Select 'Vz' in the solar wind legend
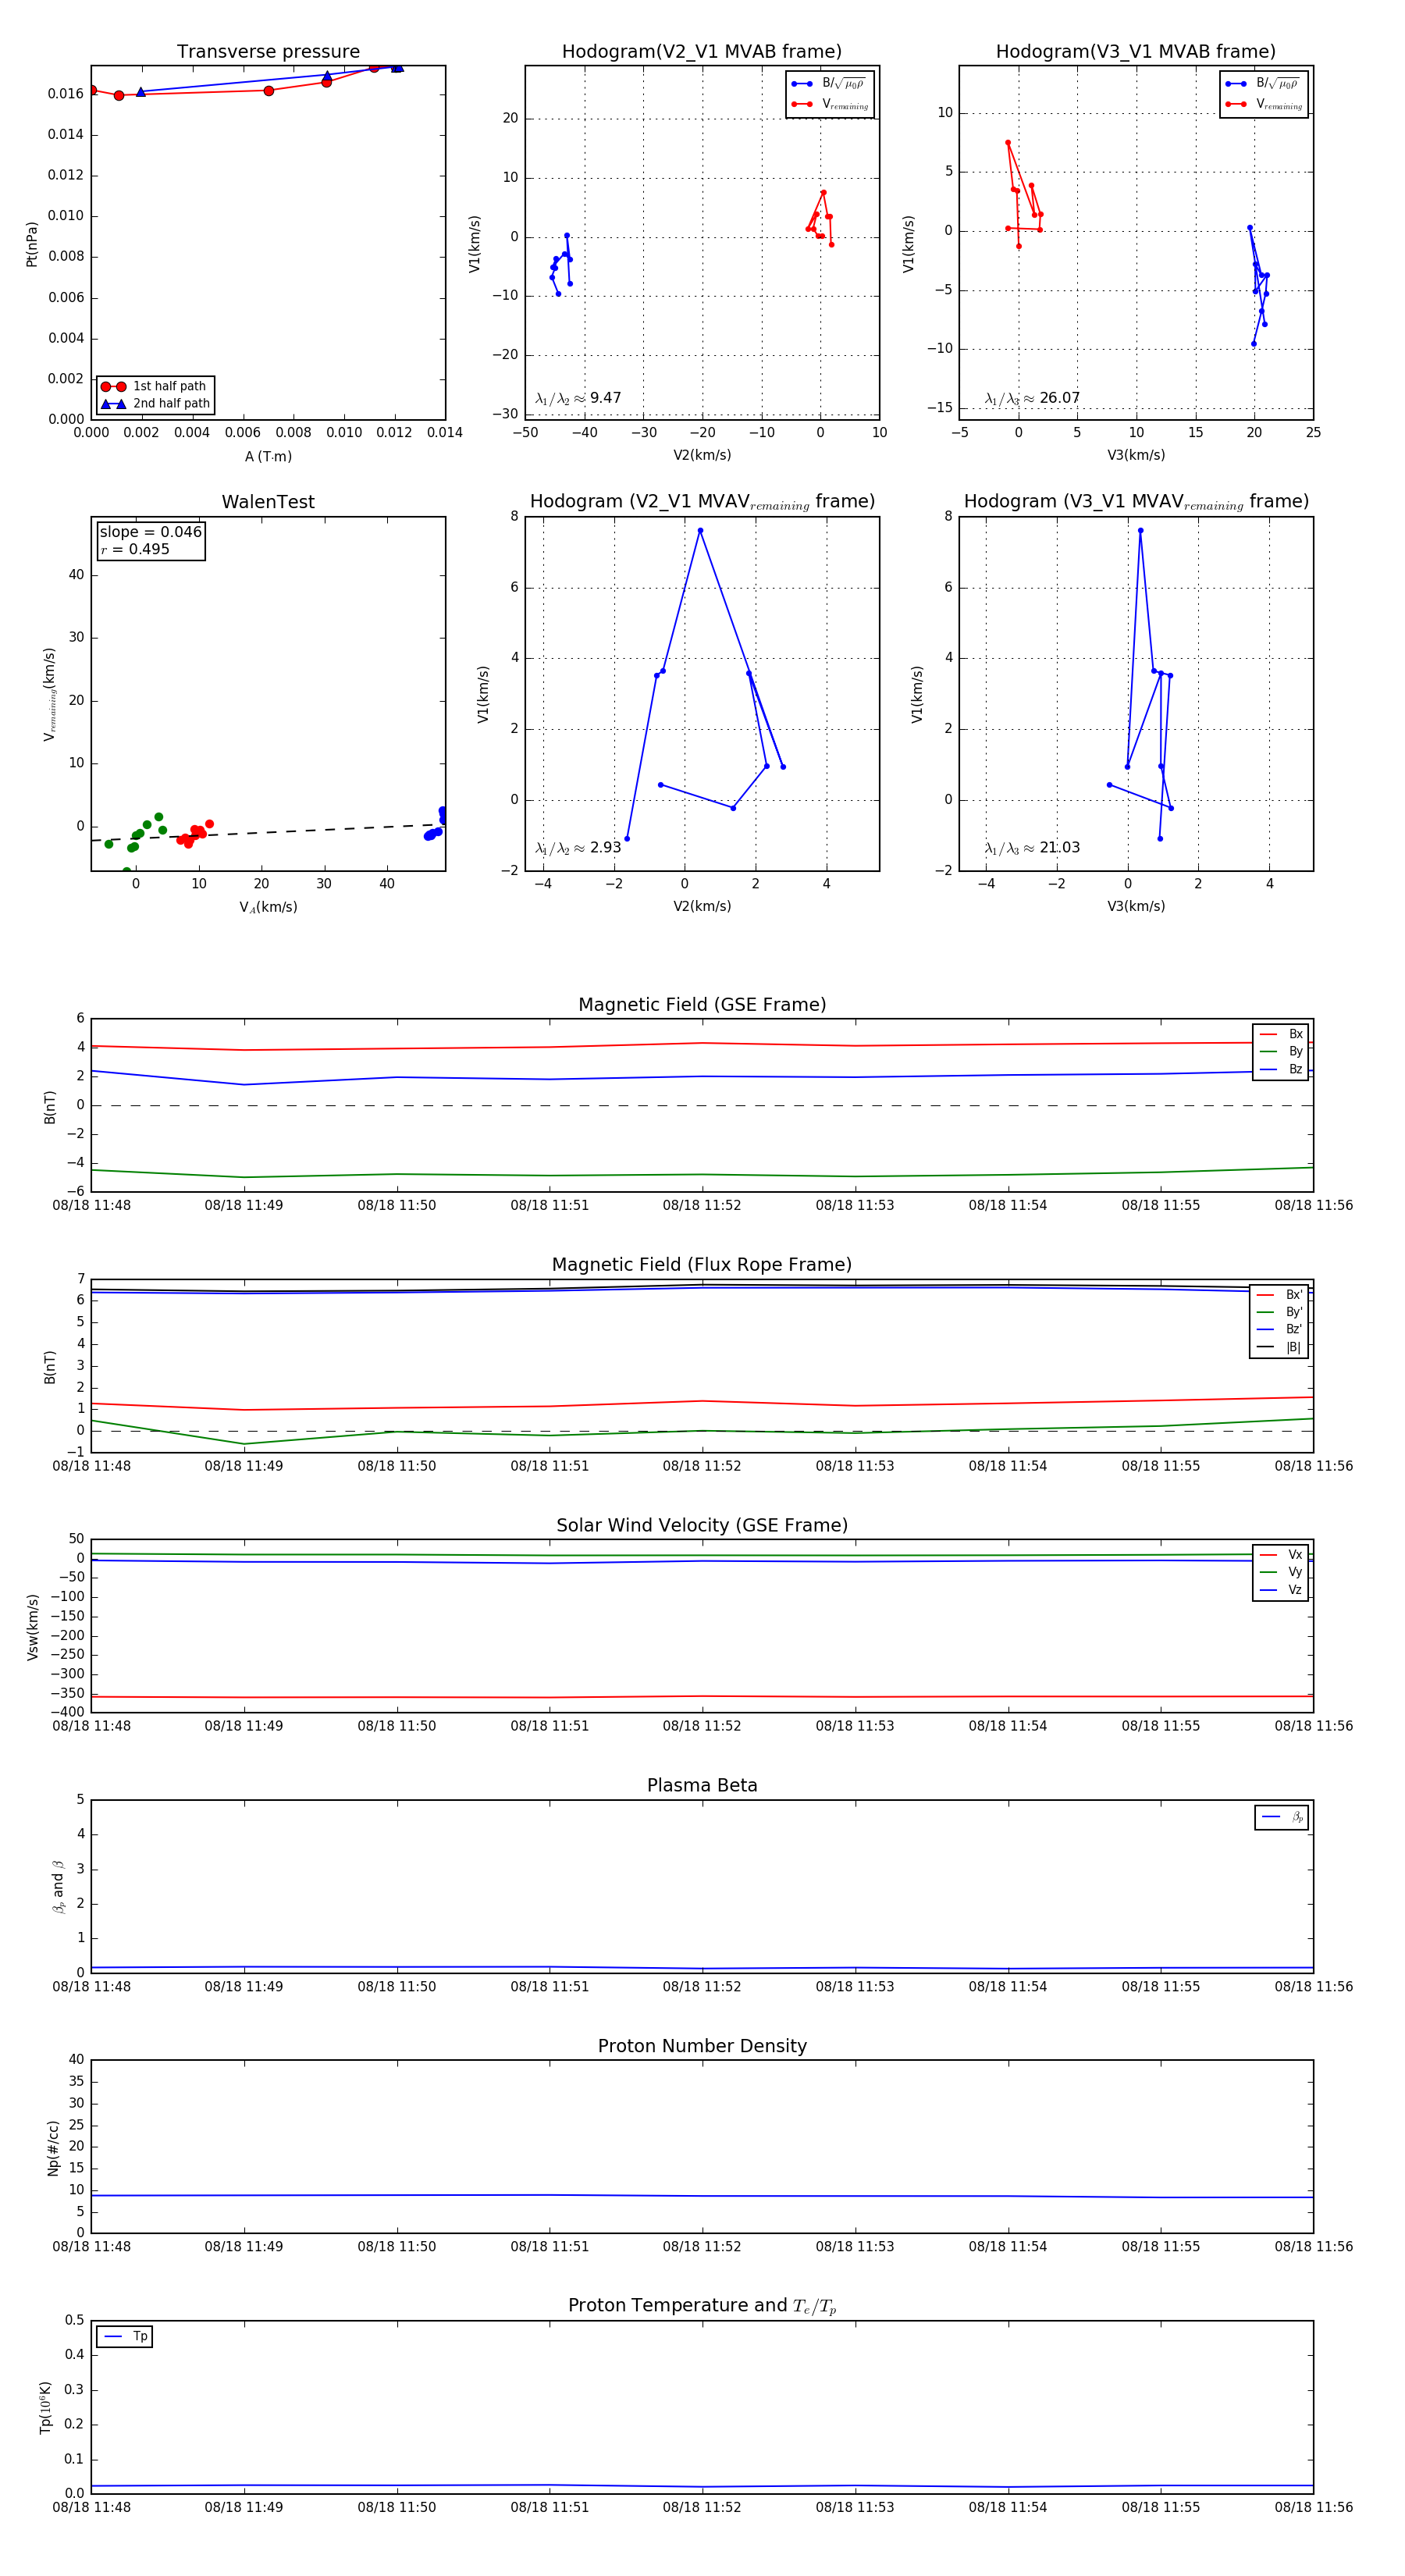1405x2576 pixels. 1281,1589
